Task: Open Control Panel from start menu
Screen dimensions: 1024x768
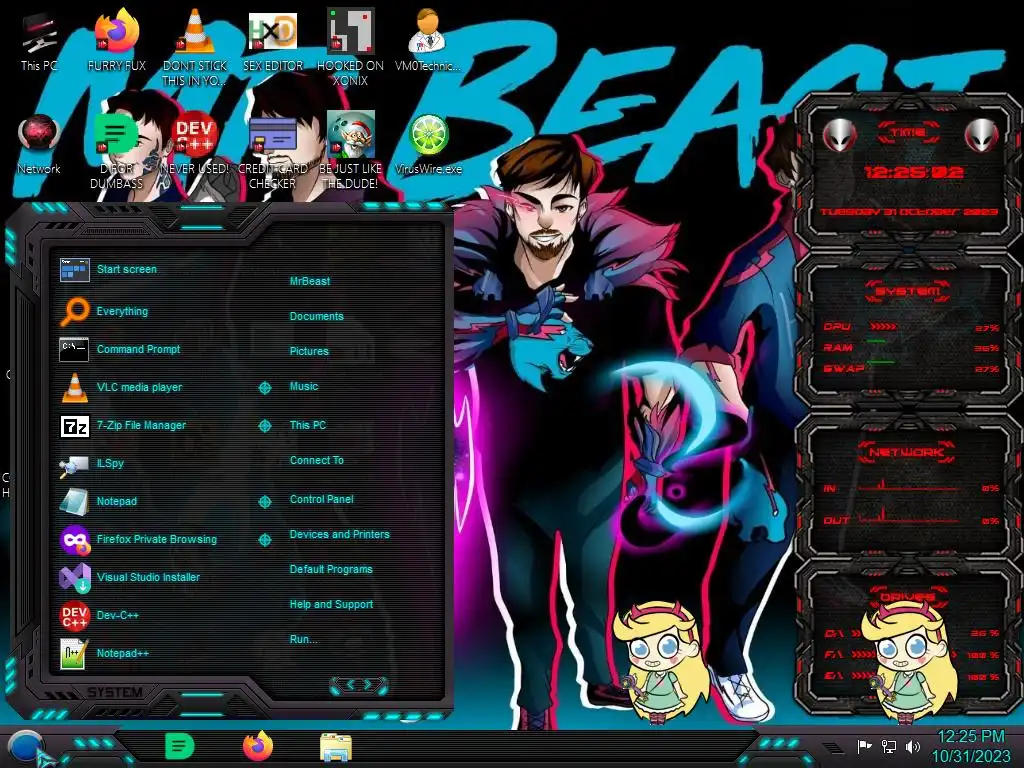Action: click(321, 499)
